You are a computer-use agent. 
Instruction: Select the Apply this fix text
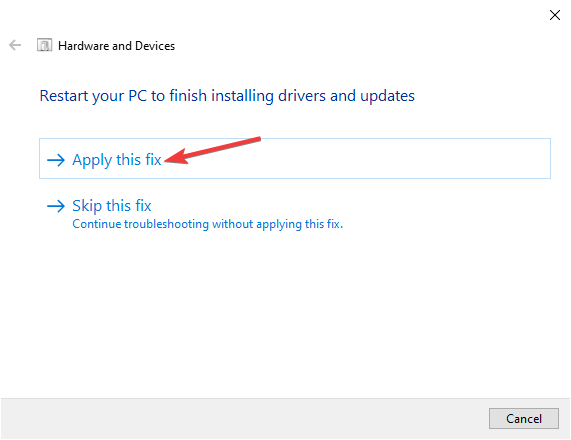pyautogui.click(x=117, y=160)
